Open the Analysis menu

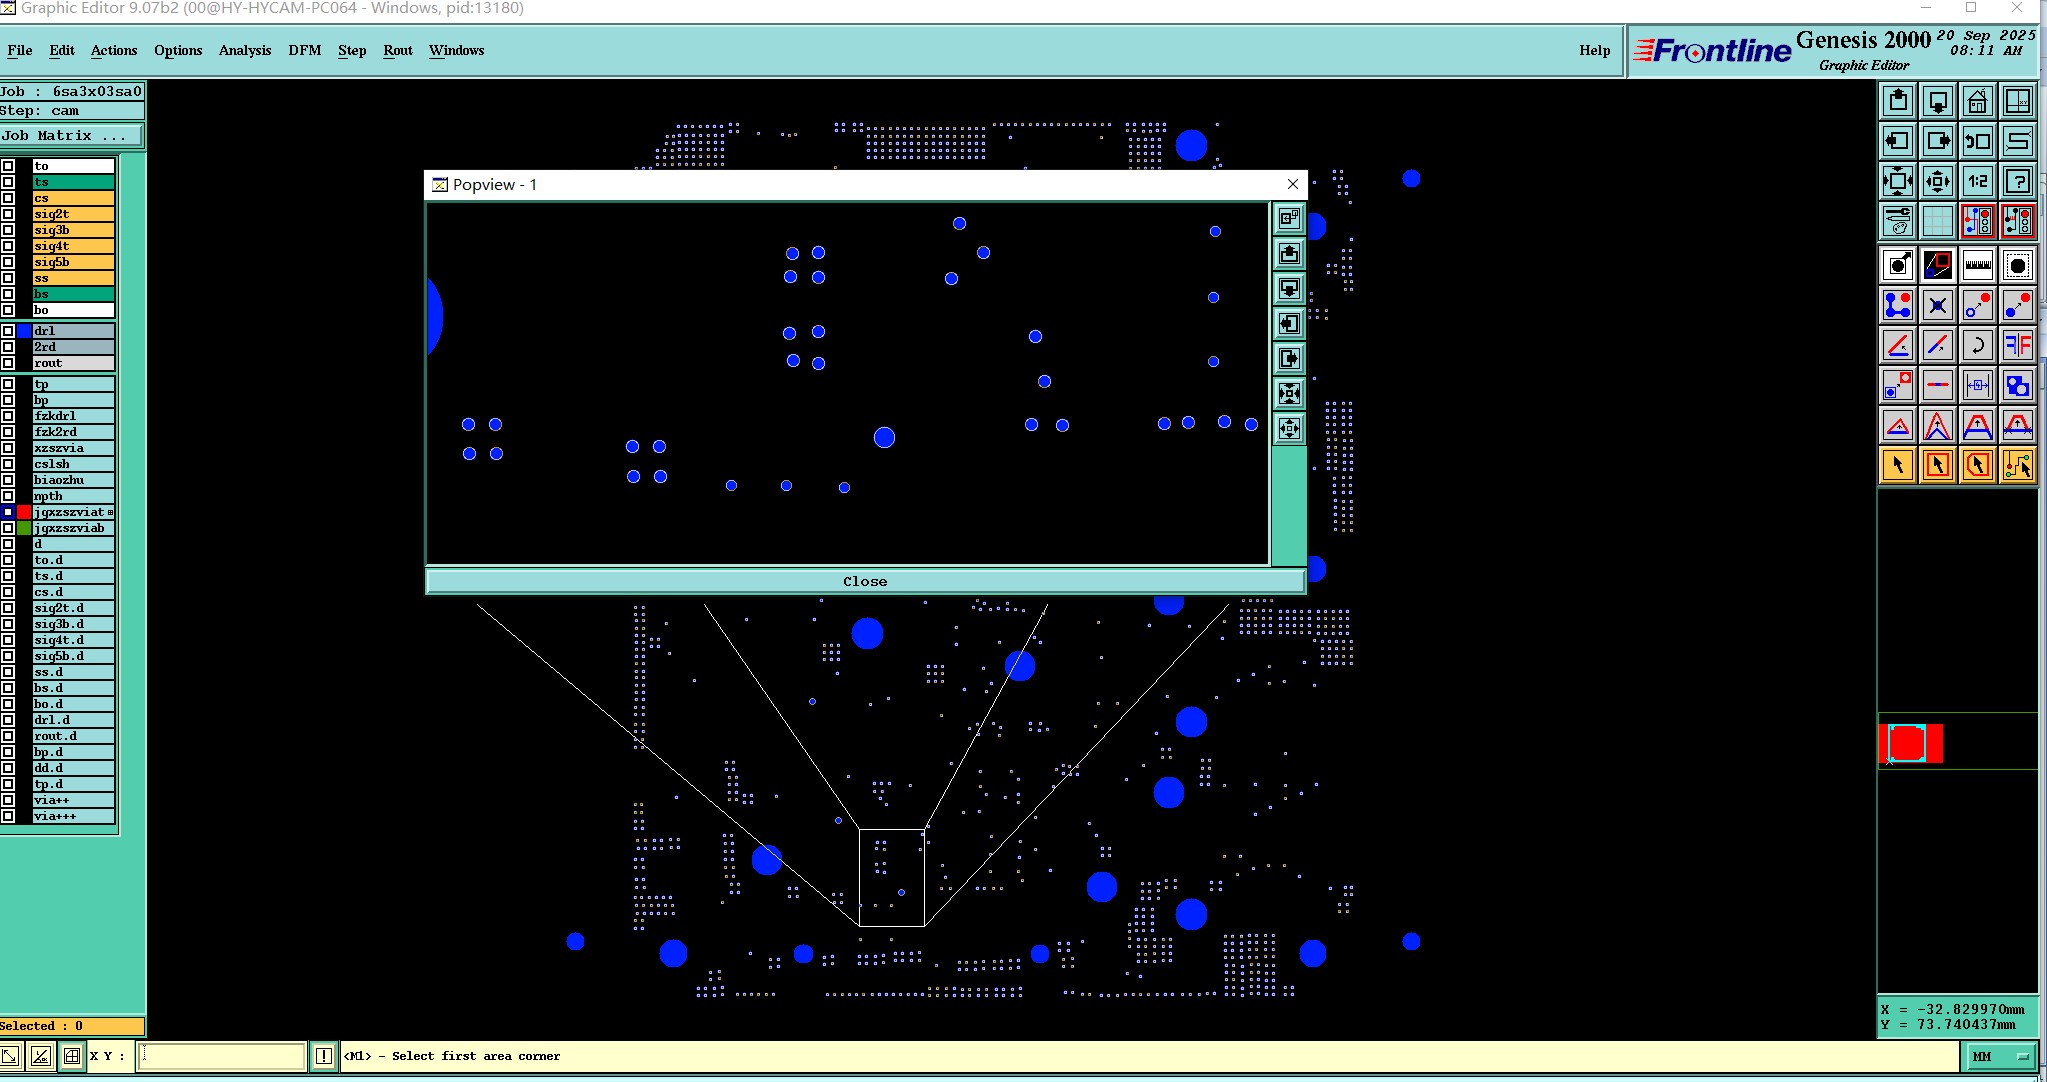(x=244, y=50)
